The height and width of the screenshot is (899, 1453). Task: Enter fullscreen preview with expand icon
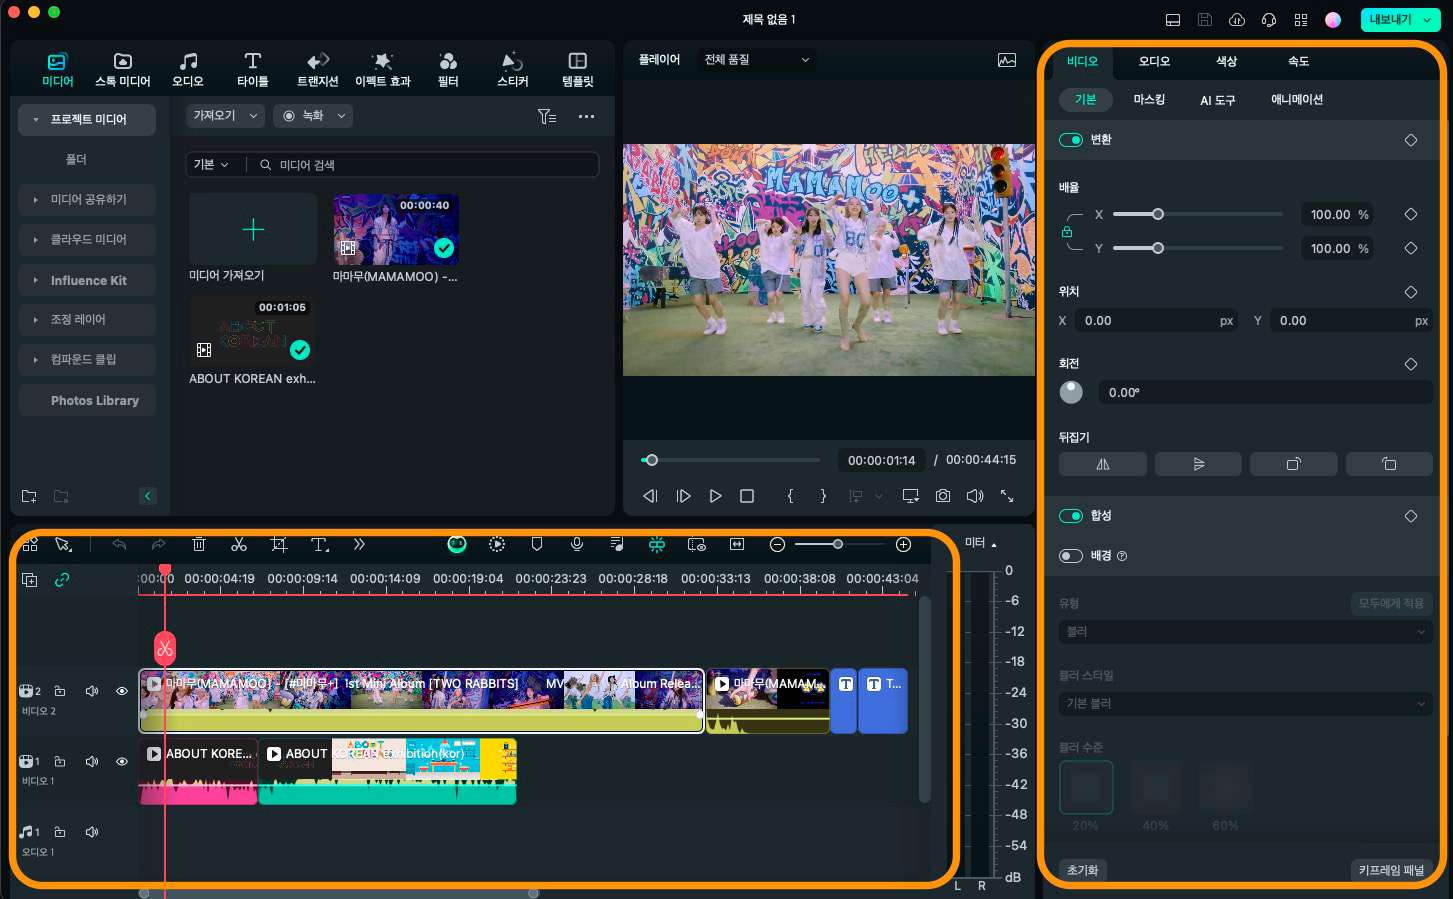1007,496
